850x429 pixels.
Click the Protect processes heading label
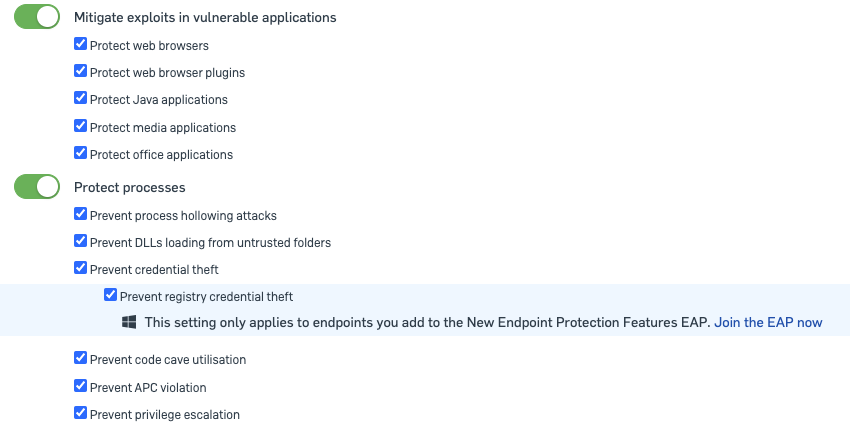(x=130, y=188)
